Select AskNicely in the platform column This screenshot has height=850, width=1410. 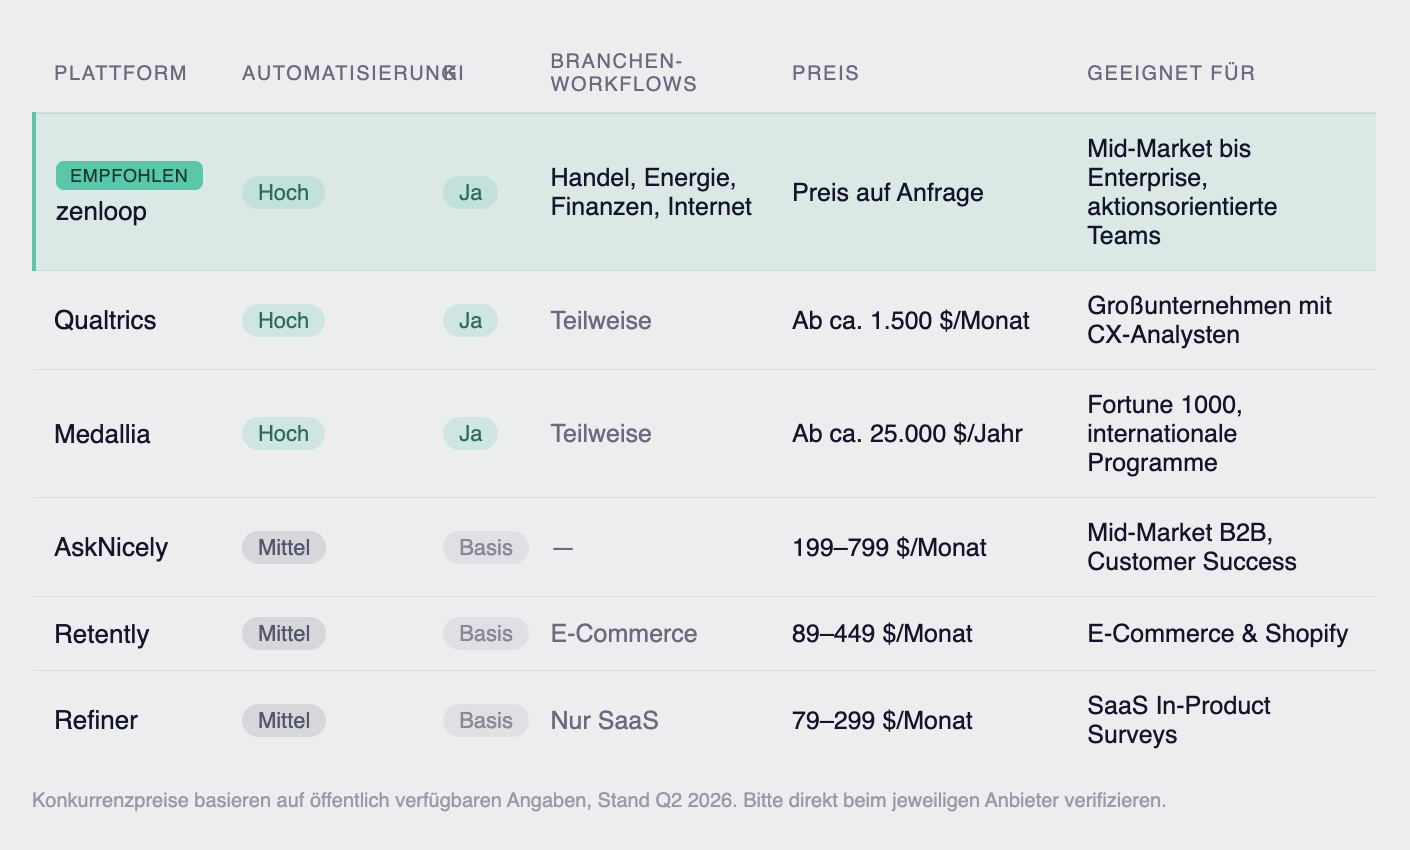tap(111, 547)
